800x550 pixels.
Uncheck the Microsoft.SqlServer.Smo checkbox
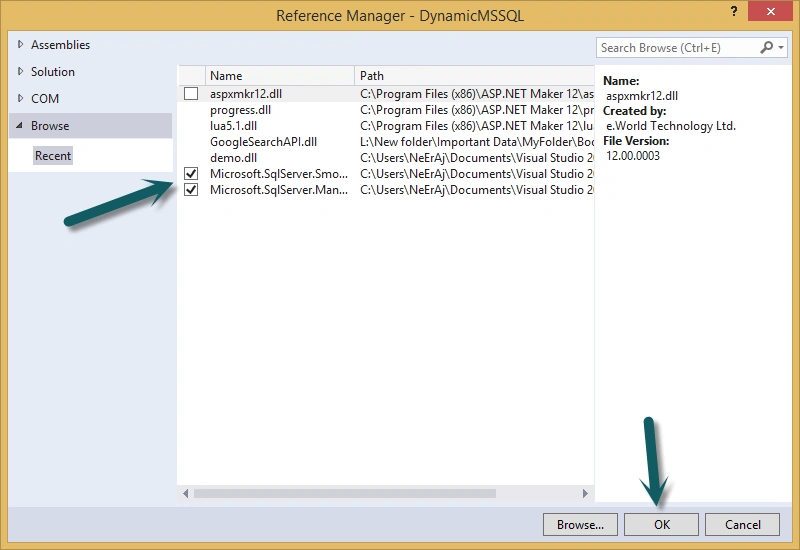(x=191, y=173)
